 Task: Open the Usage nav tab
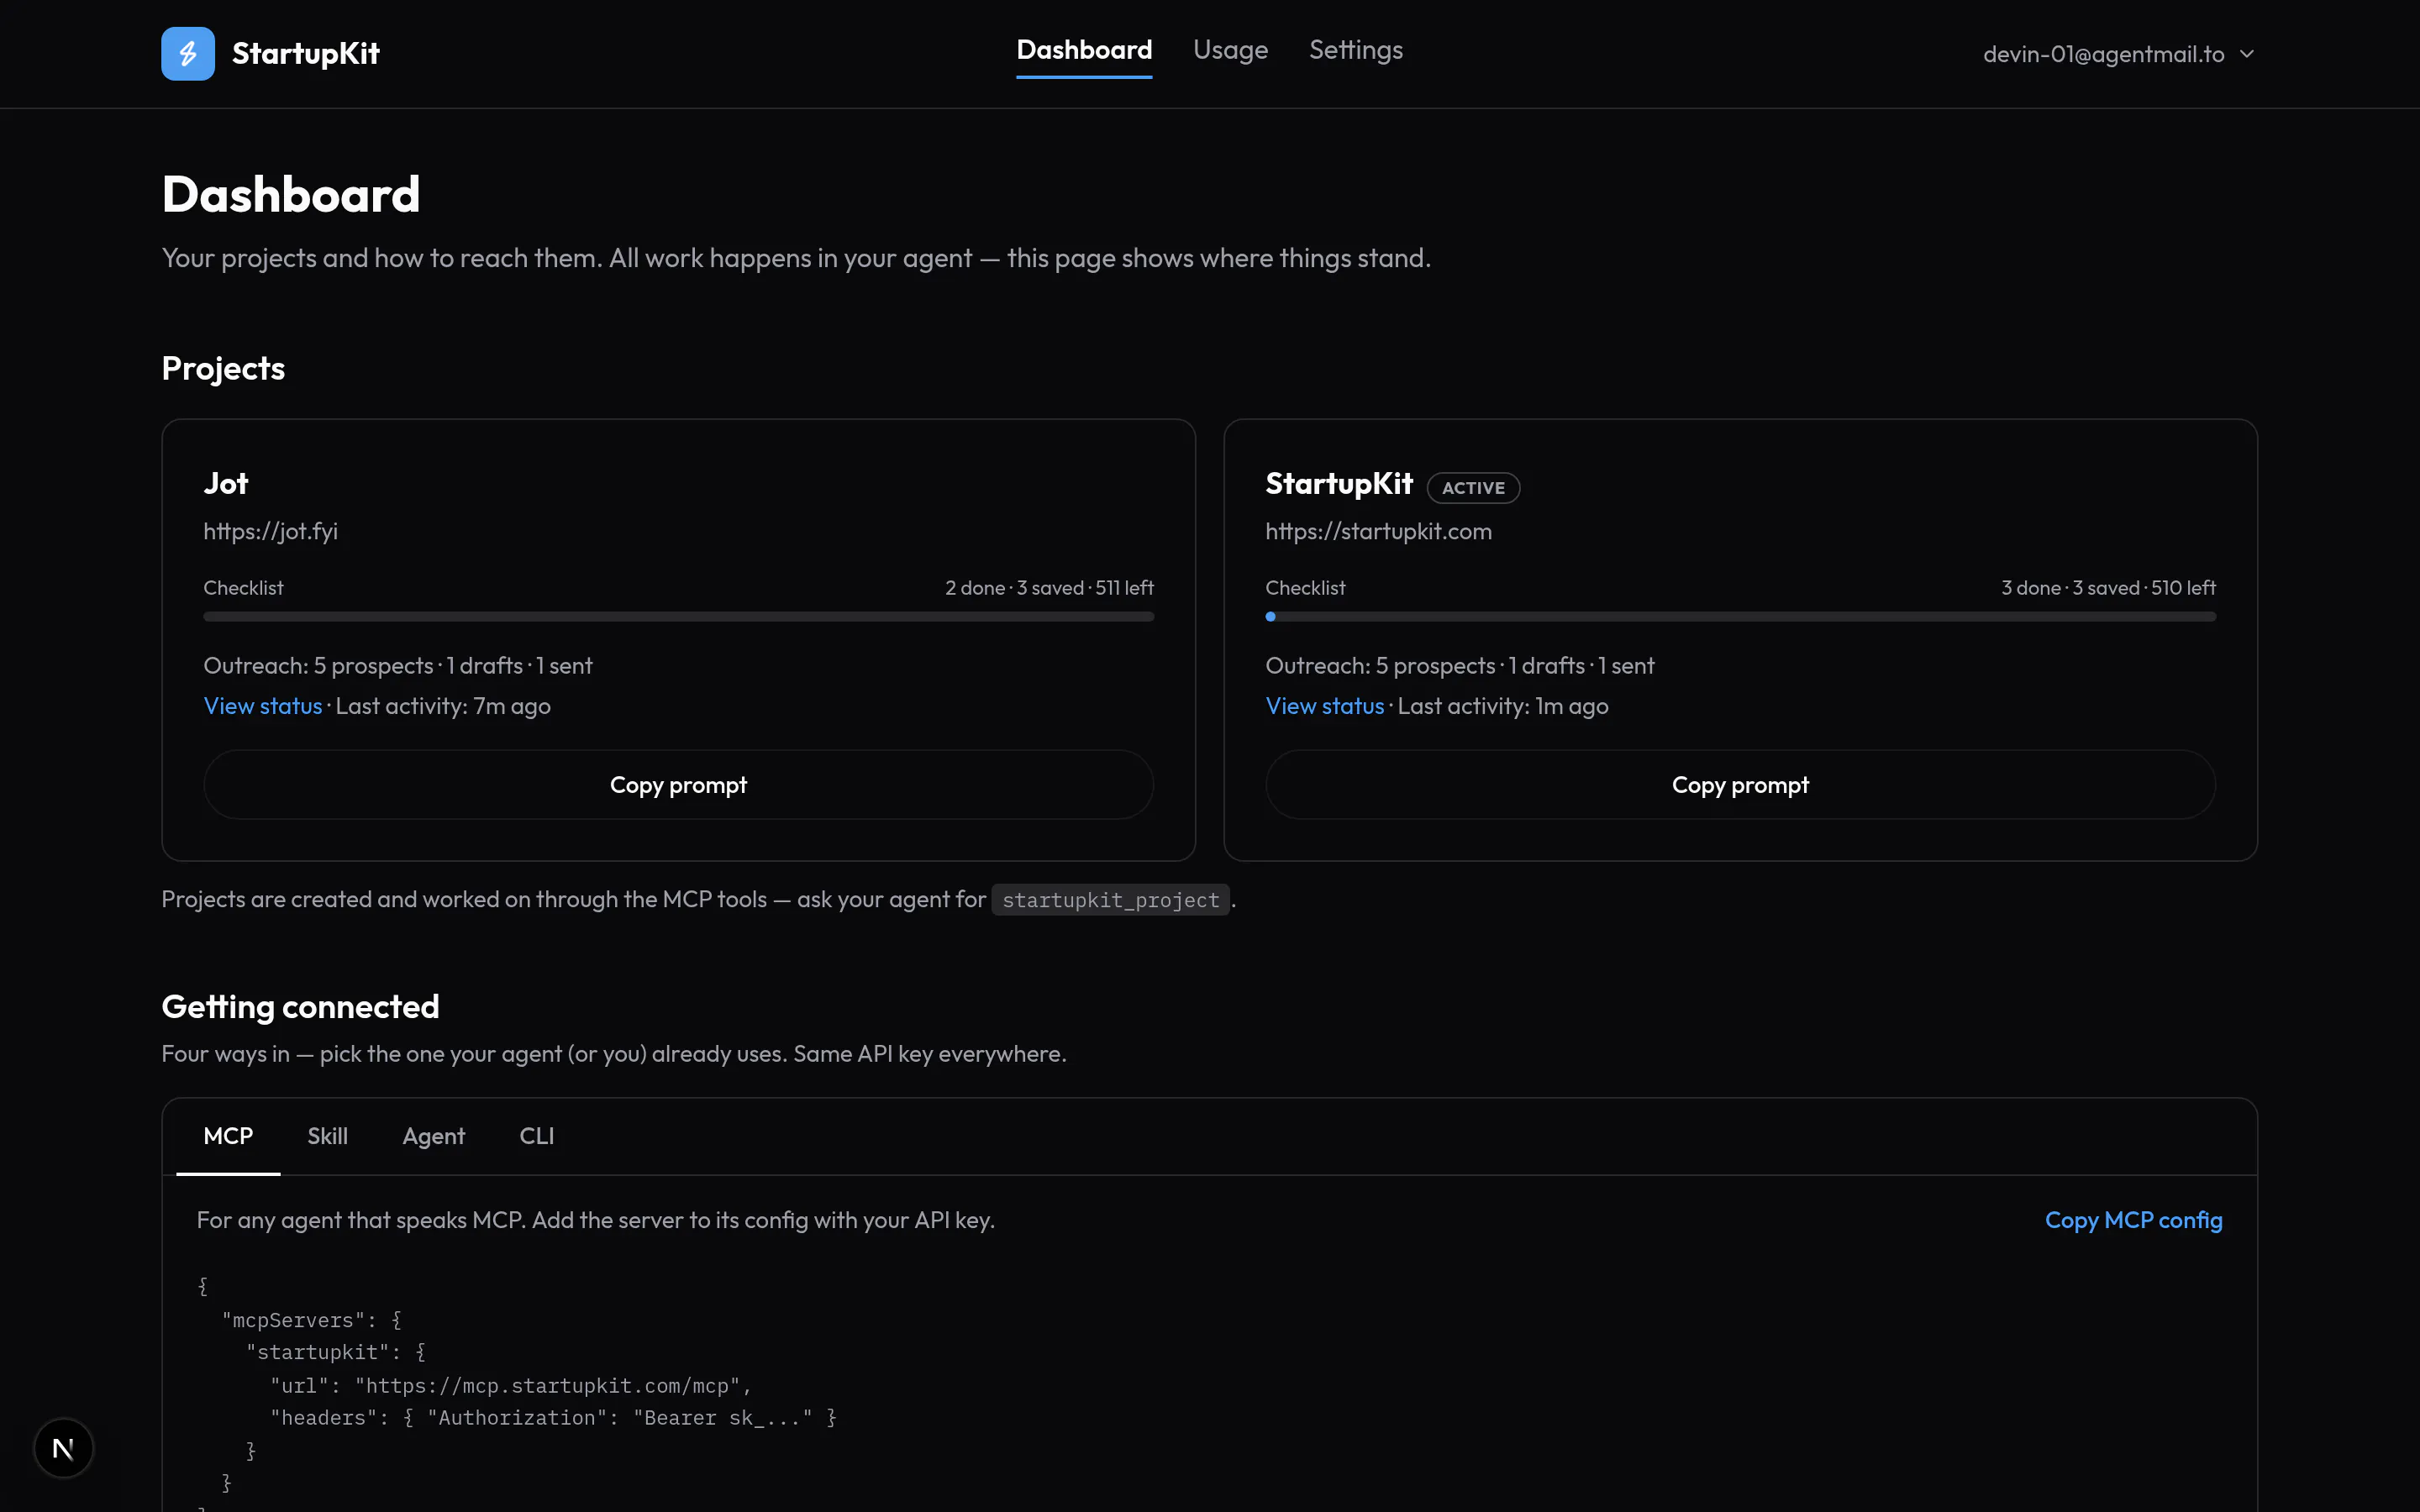pos(1230,50)
